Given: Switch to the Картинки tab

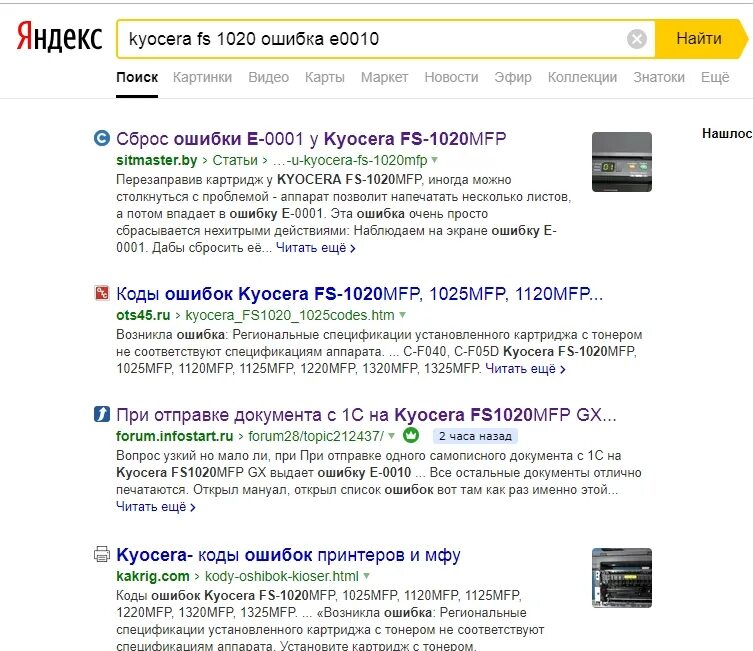Looking at the screenshot, I should pyautogui.click(x=202, y=77).
